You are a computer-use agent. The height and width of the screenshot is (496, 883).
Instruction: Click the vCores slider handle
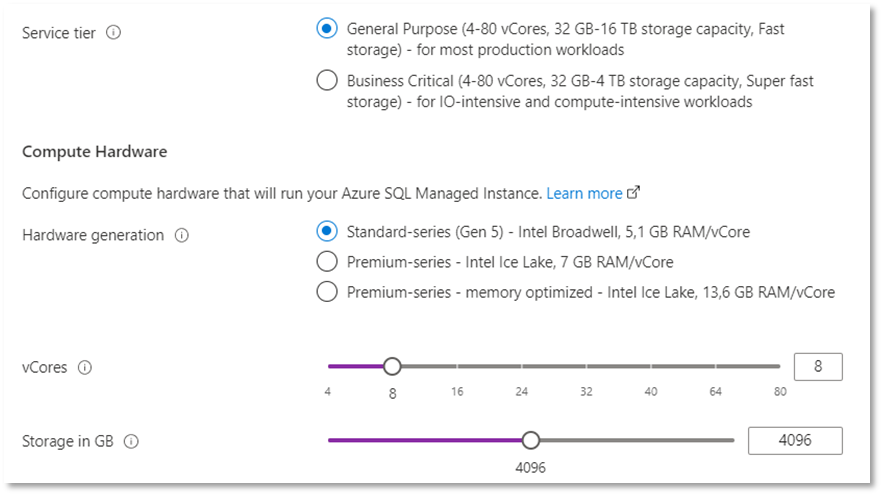(x=392, y=367)
